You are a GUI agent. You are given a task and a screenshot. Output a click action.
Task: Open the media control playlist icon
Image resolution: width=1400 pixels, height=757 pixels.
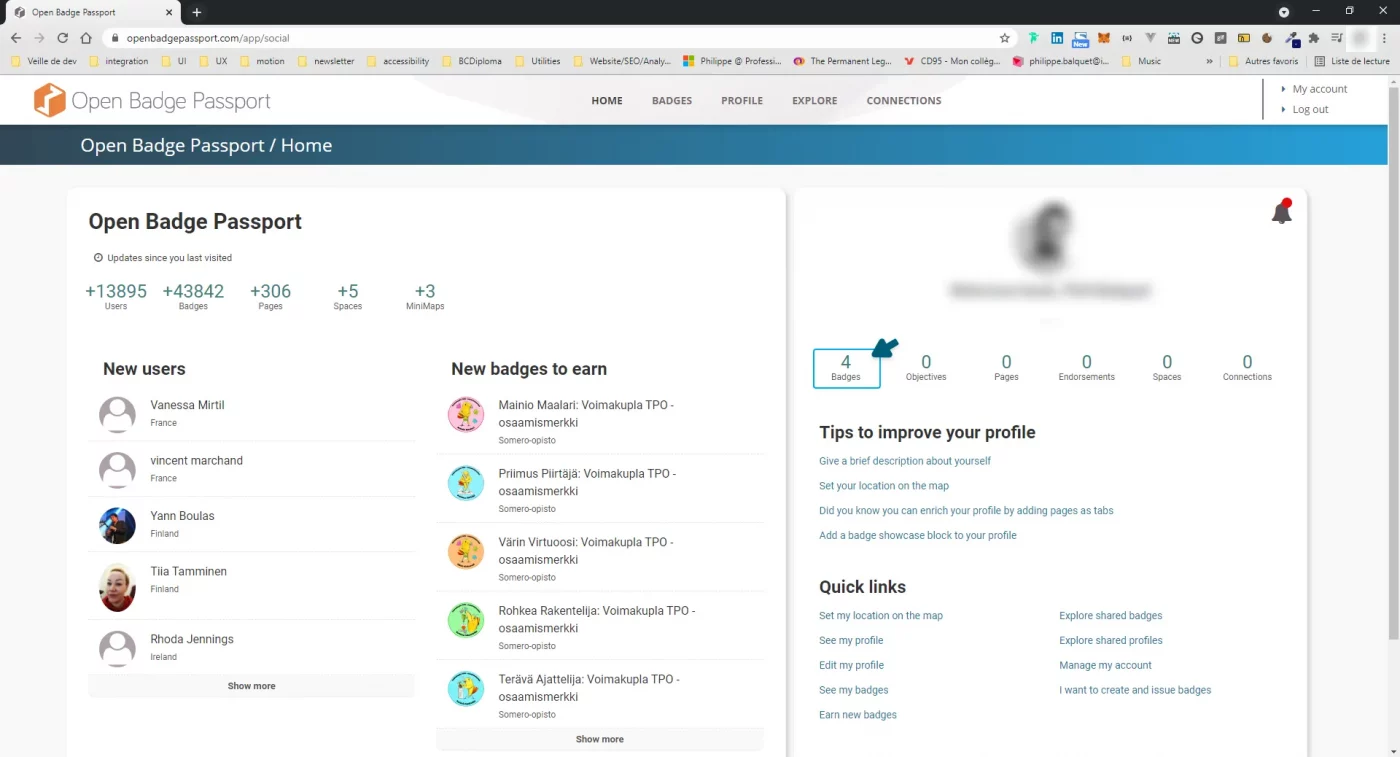1337,38
